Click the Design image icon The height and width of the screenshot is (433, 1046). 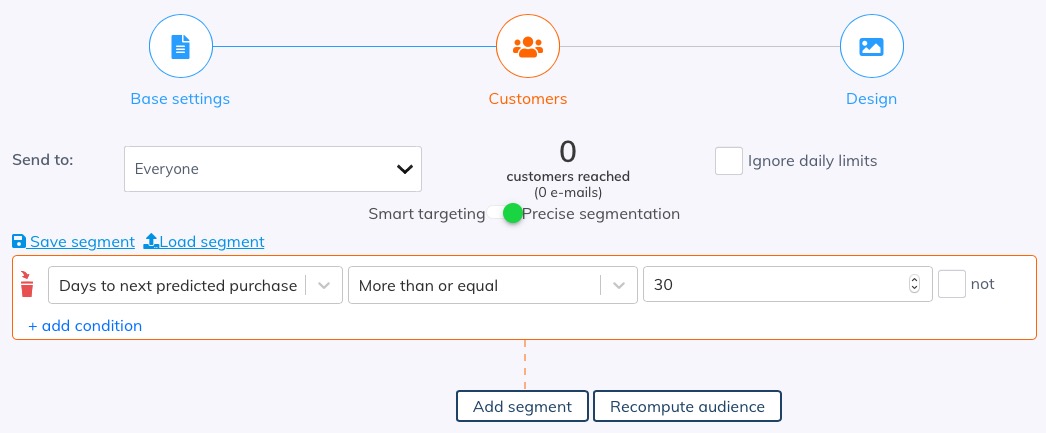[x=871, y=47]
